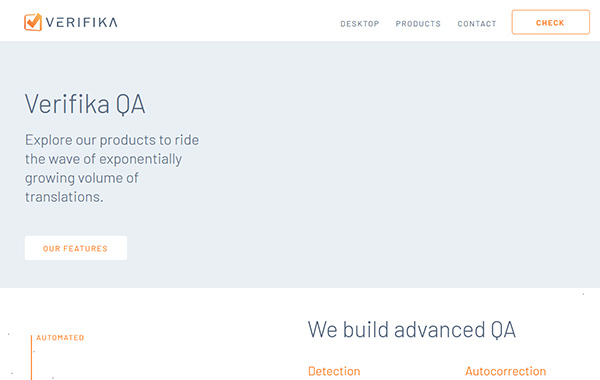This screenshot has height=380, width=600.
Task: Open the Autocorrection feature heading
Action: coord(505,371)
